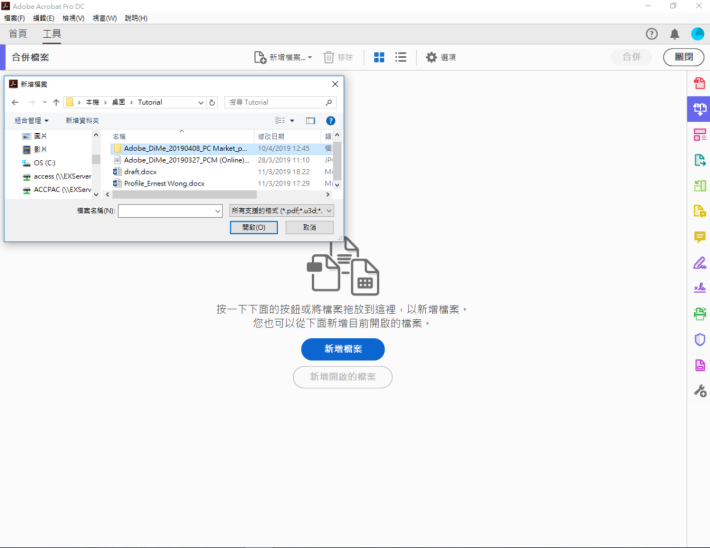The height and width of the screenshot is (548, 710).
Task: Go up one folder level in dialog
Action: tap(56, 102)
